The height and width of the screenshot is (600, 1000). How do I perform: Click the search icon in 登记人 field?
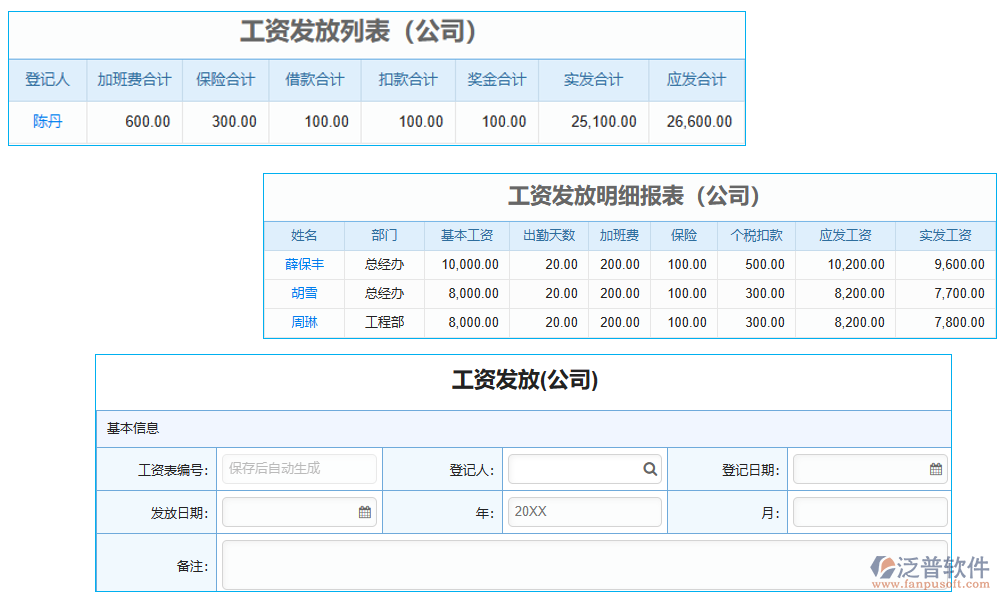click(650, 469)
